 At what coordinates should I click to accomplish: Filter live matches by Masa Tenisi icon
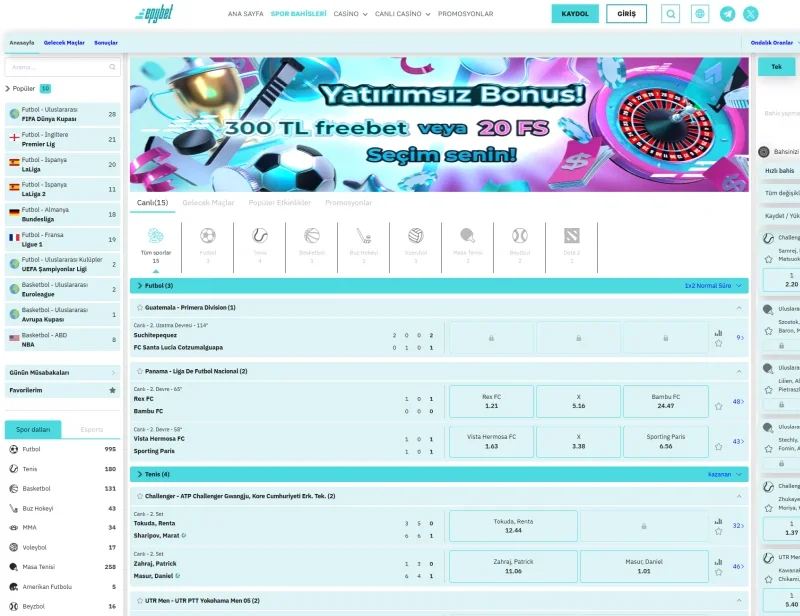tap(468, 236)
